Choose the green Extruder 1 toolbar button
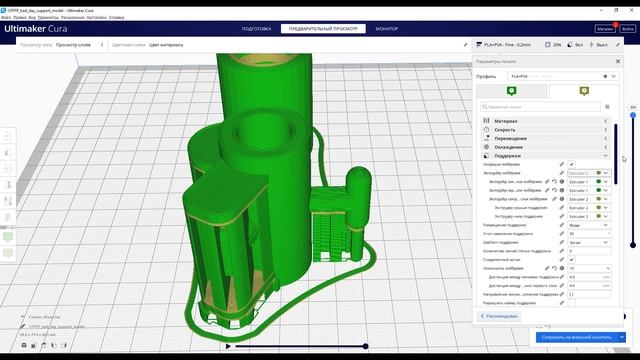640x360 pixels. click(8, 237)
